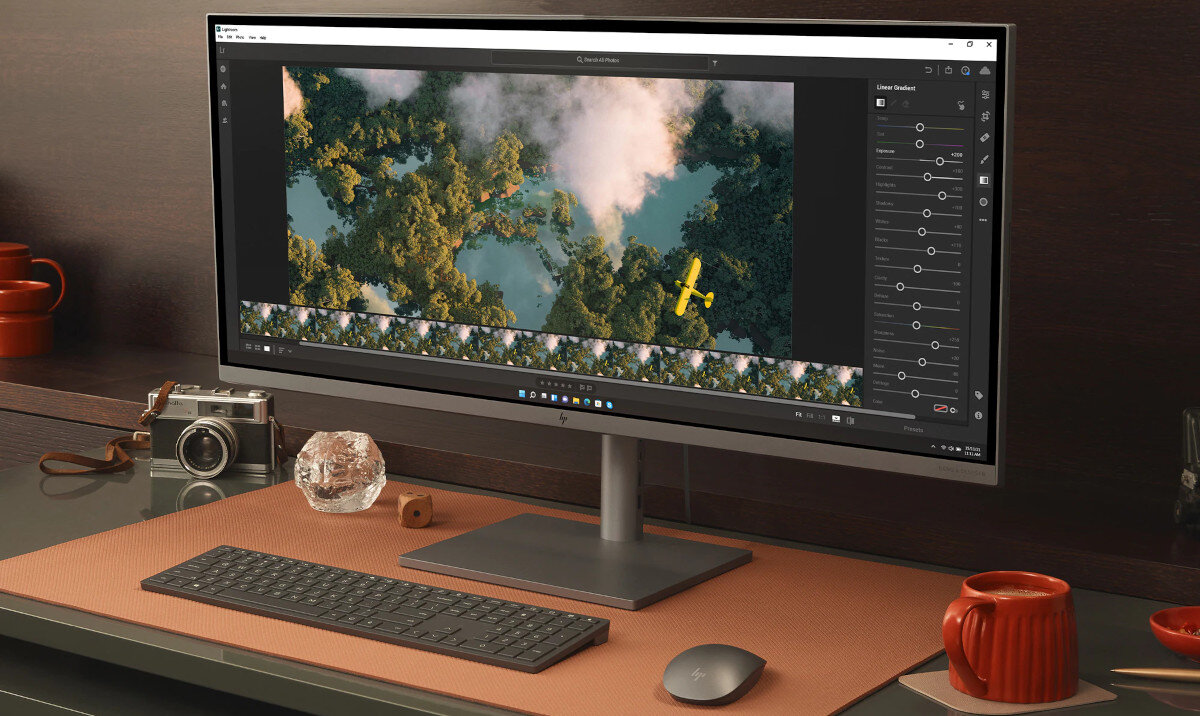Screen dimensions: 1200x716
Task: Click the Home icon in left sidebar
Action: point(224,86)
